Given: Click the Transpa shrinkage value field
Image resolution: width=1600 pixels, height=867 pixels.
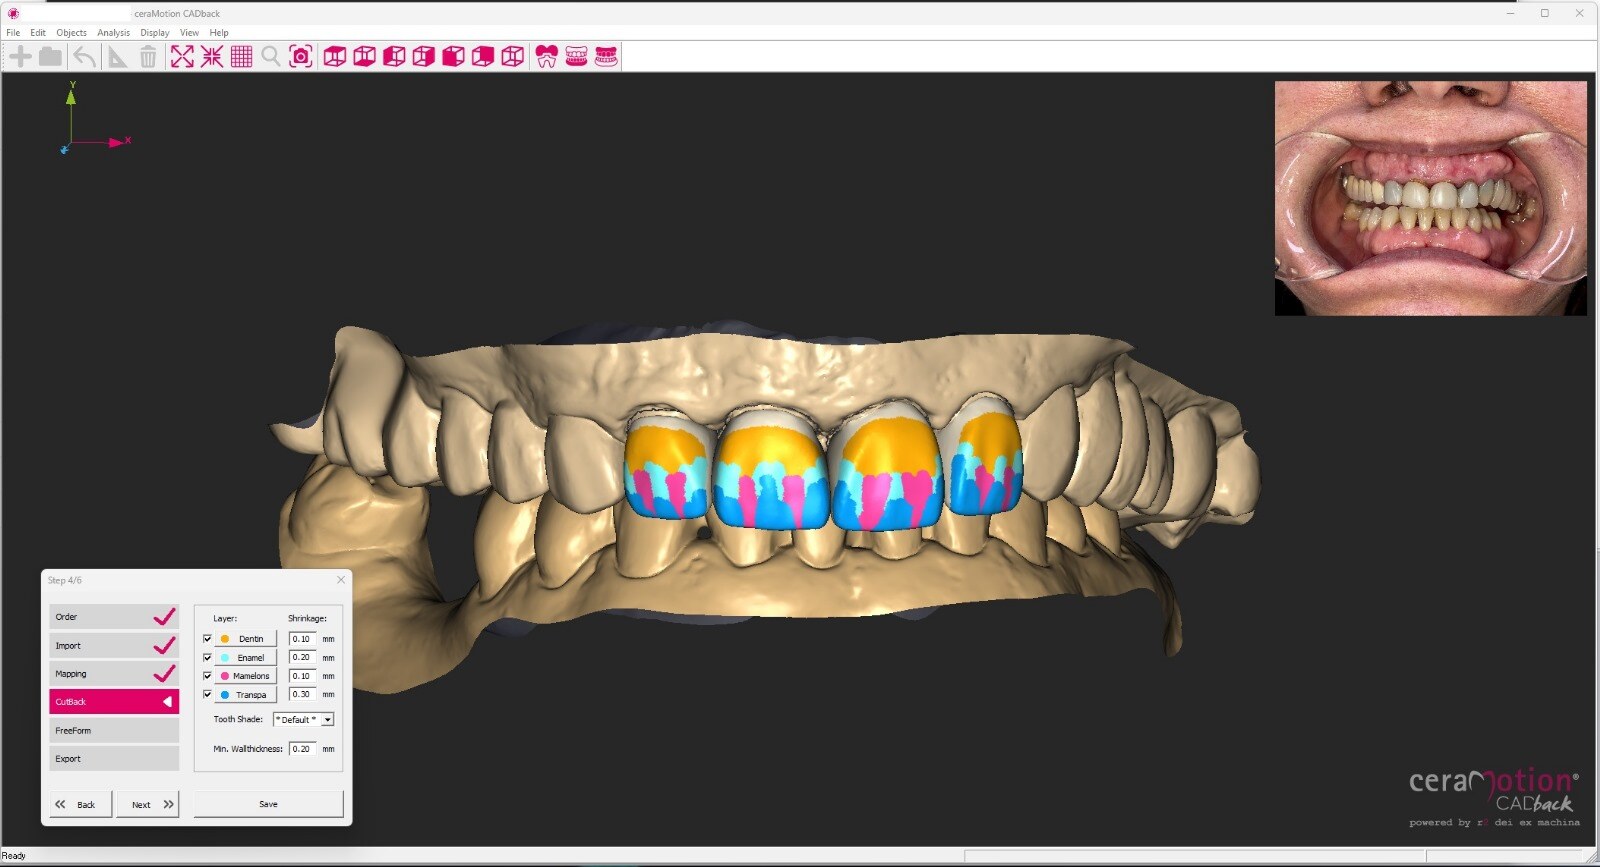Looking at the screenshot, I should click(x=303, y=694).
